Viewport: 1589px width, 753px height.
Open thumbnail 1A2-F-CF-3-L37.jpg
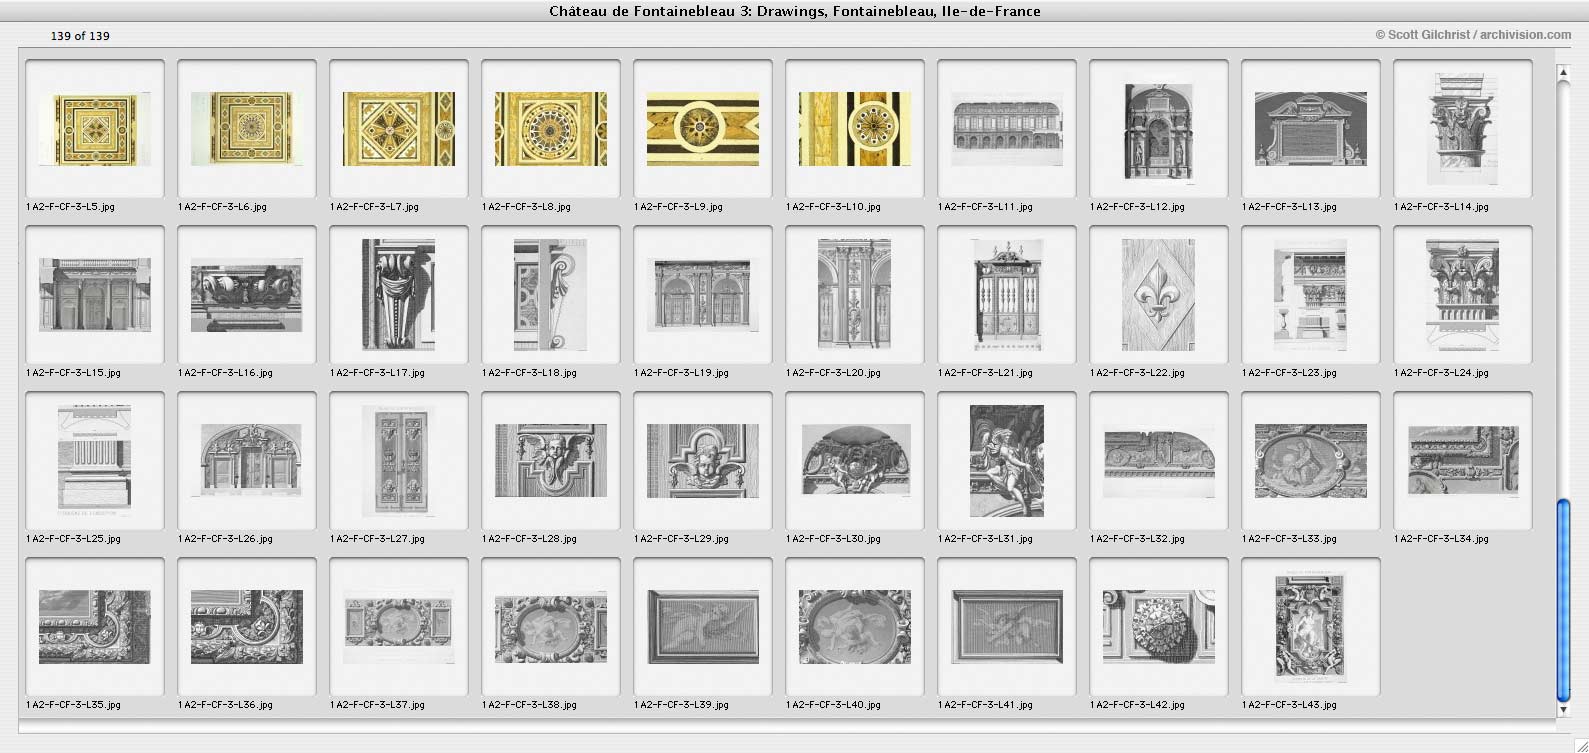pos(399,628)
